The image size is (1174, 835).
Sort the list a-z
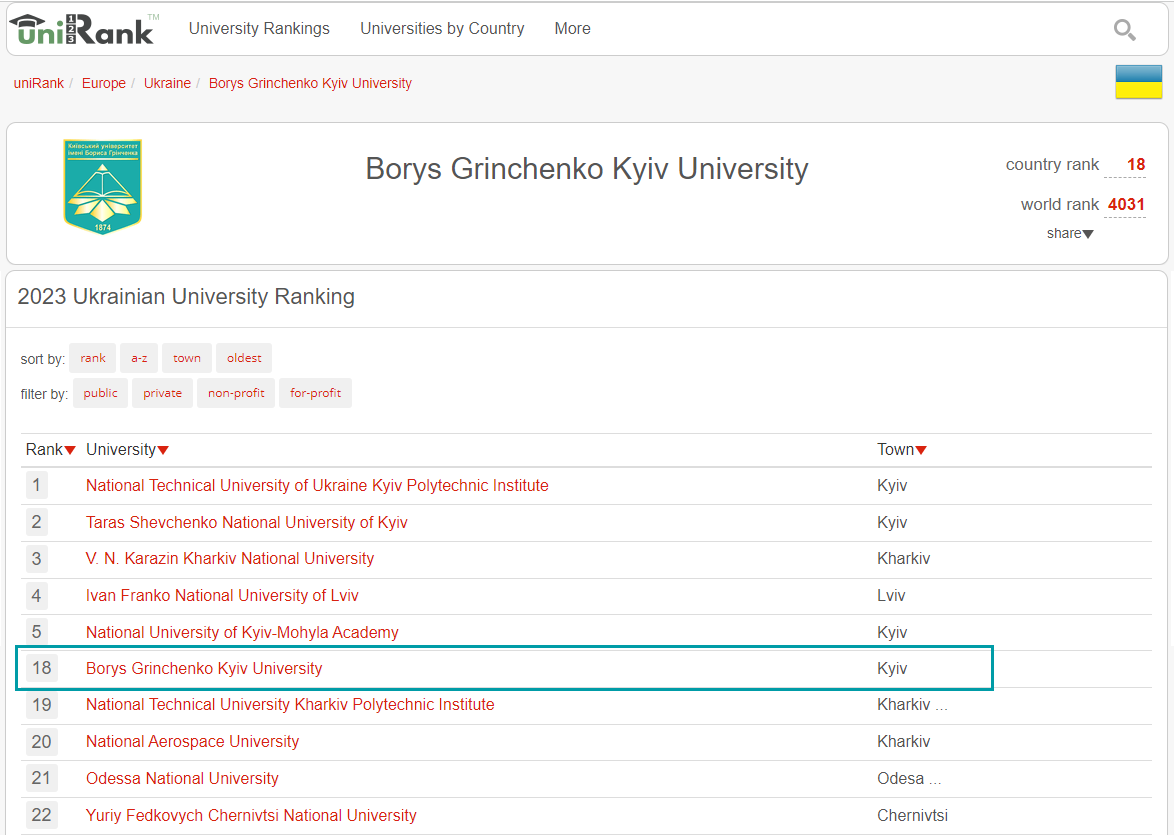(139, 358)
